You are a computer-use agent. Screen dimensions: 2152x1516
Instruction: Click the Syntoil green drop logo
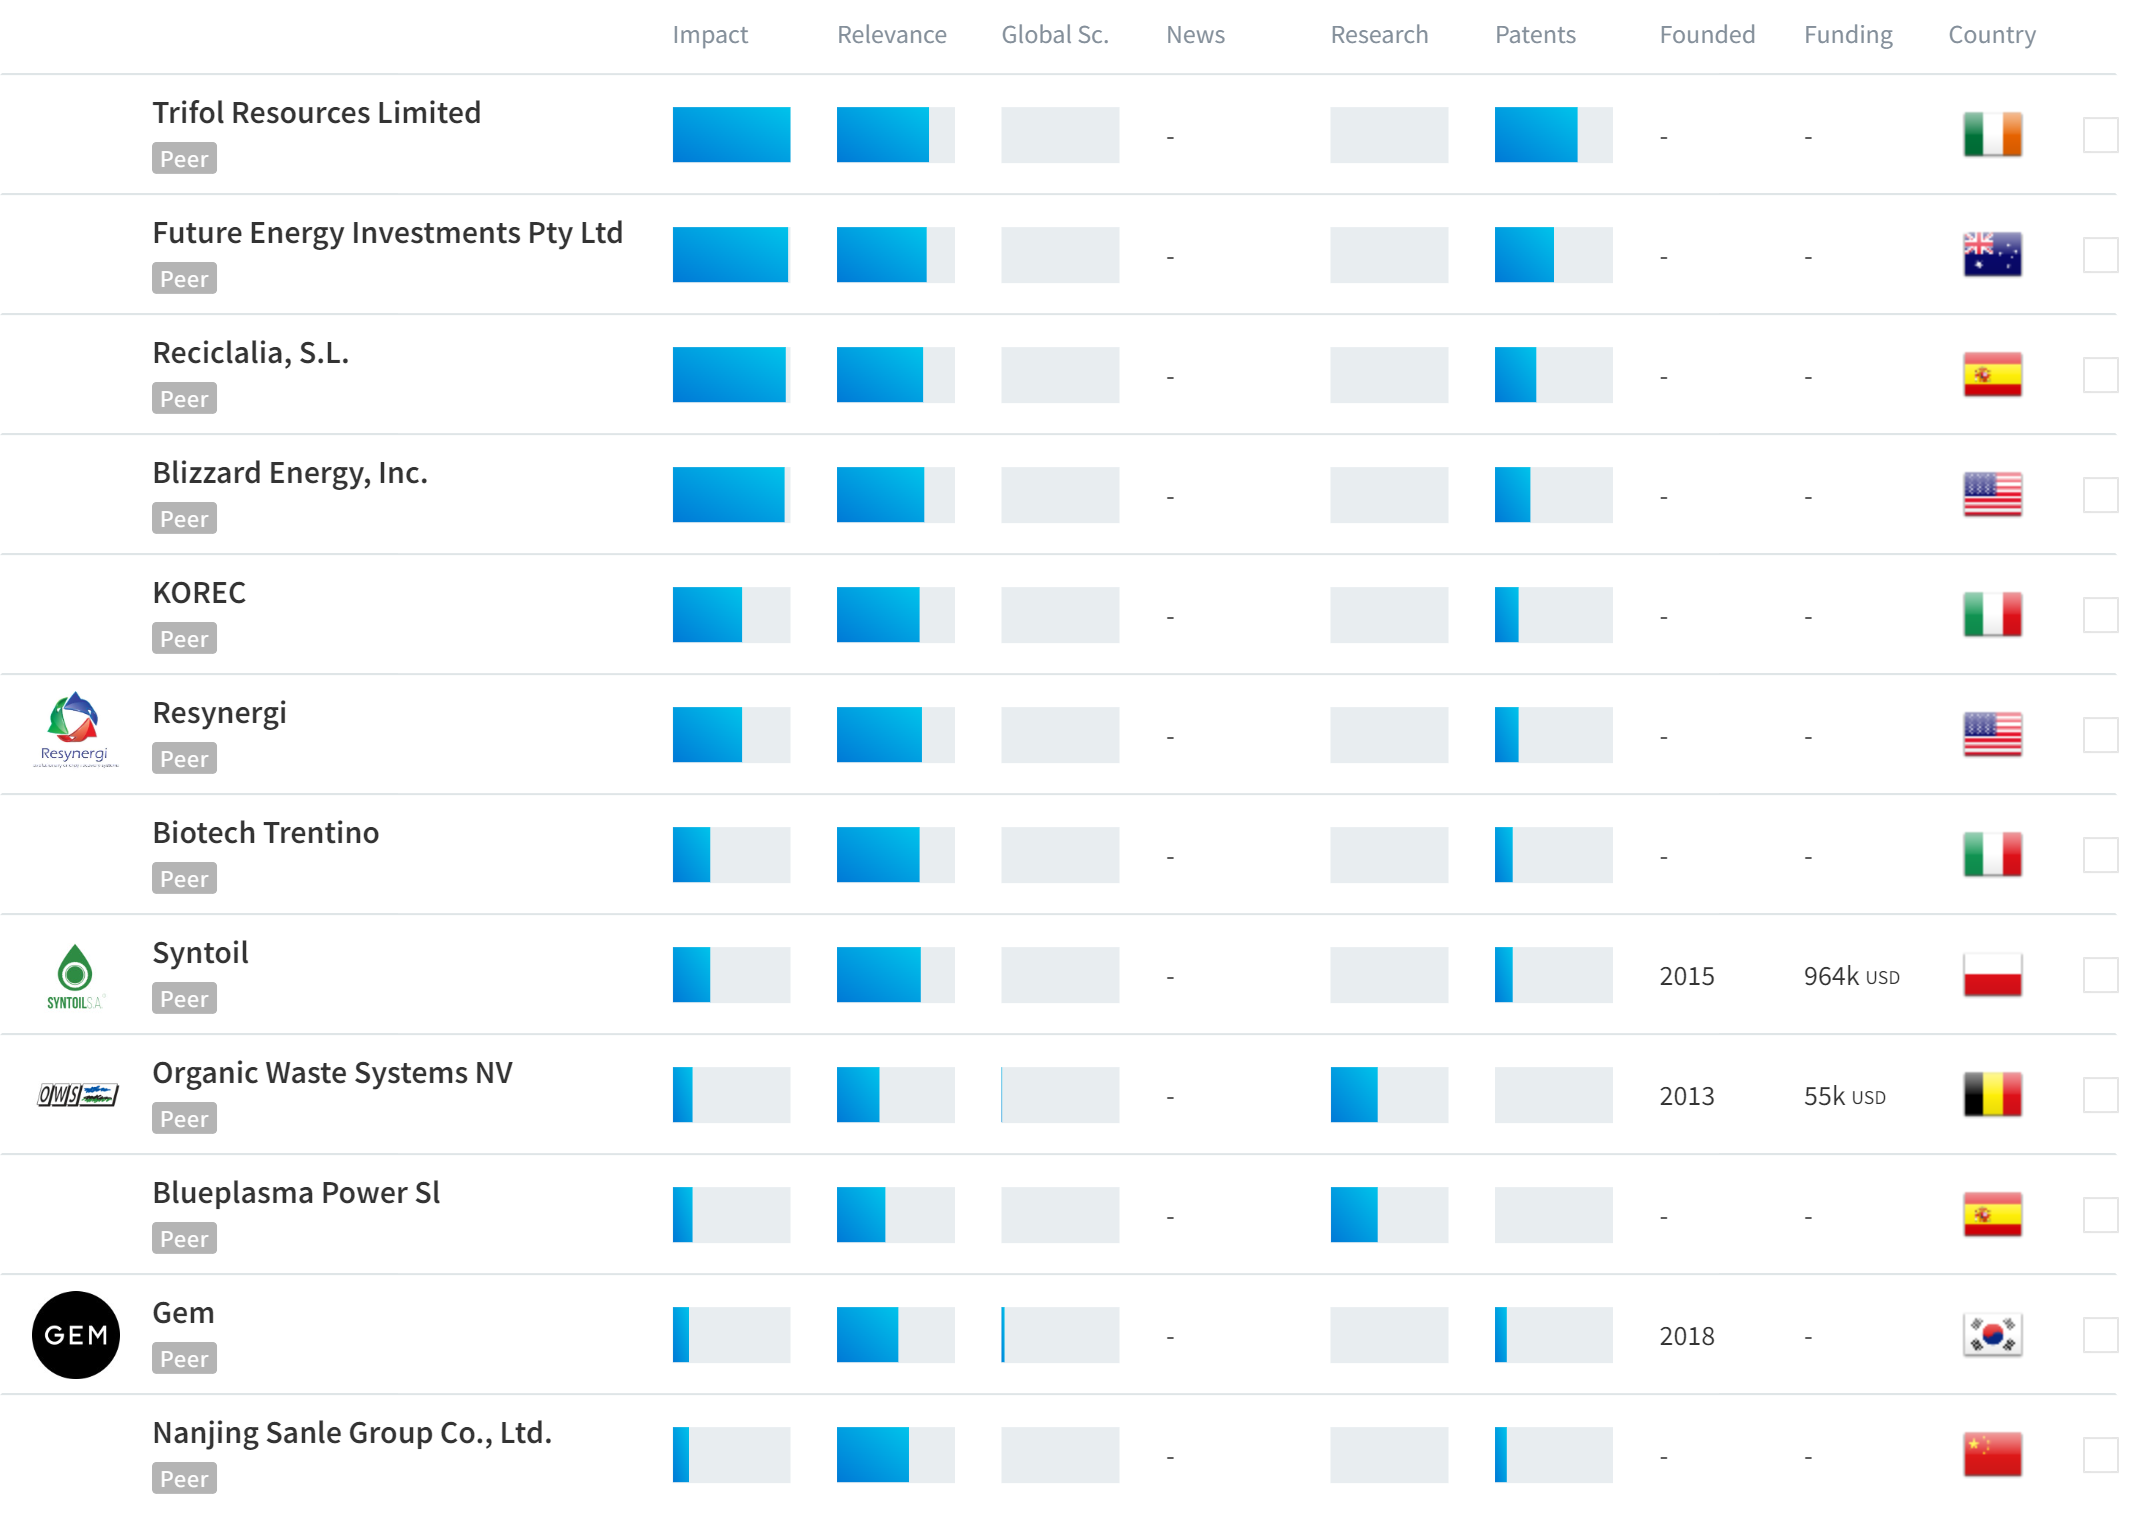[x=75, y=975]
